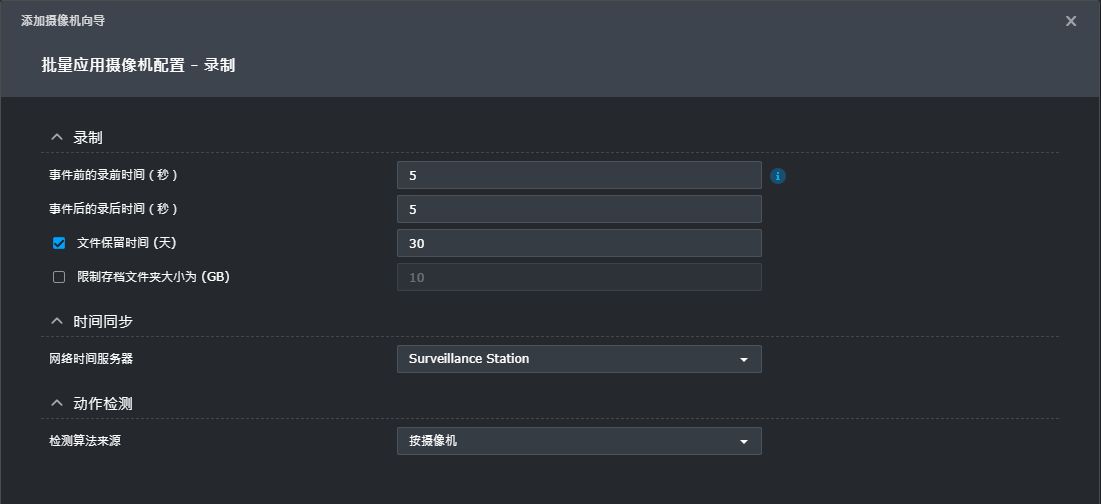Focus the 事件前的录前时间 input field

(x=579, y=176)
